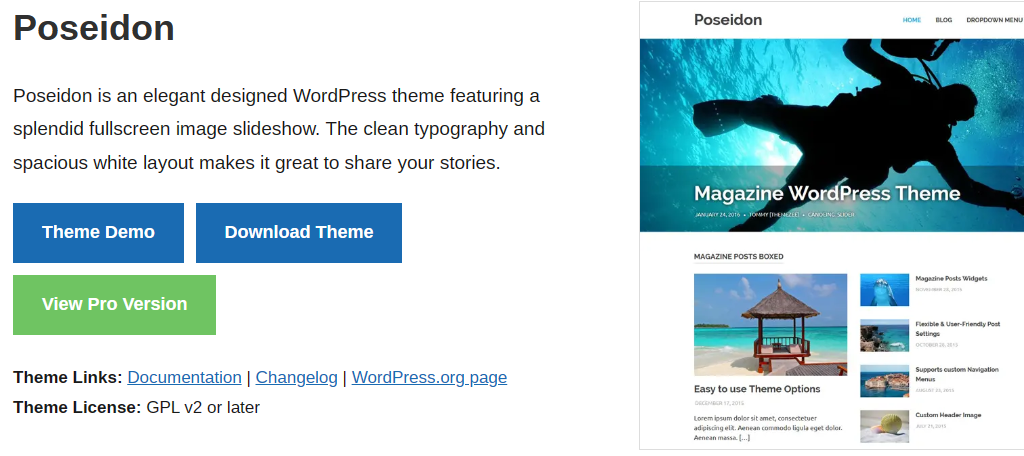Open the Theme Demo button

click(x=98, y=233)
